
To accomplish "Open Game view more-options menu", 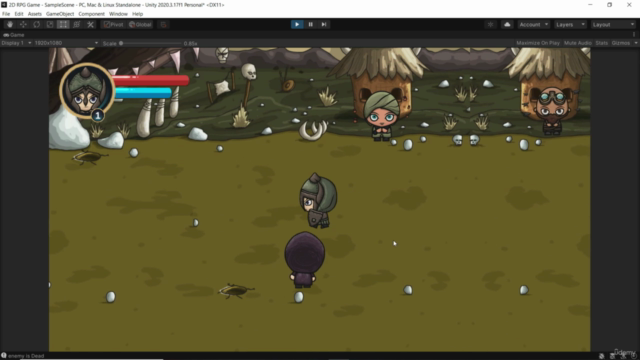I will 634,35.
